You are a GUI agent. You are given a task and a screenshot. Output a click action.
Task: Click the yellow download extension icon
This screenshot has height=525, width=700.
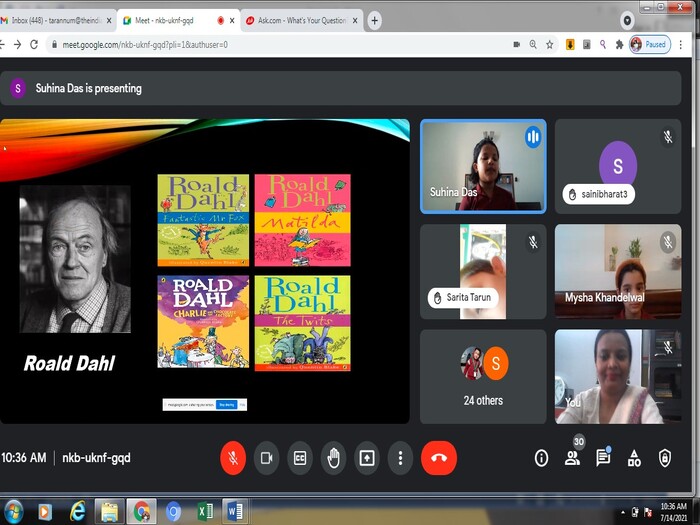570,44
